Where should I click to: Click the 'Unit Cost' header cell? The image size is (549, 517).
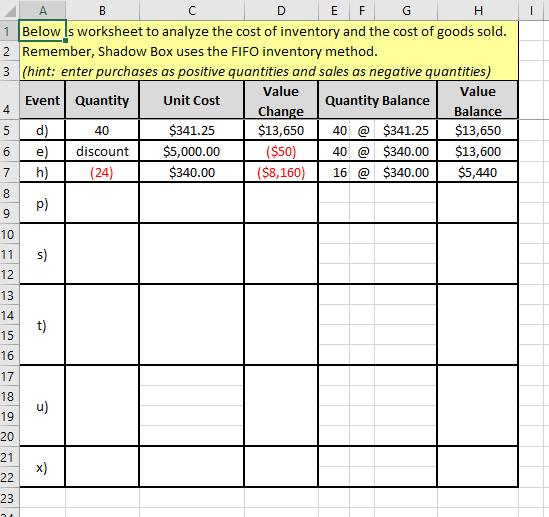pos(192,100)
